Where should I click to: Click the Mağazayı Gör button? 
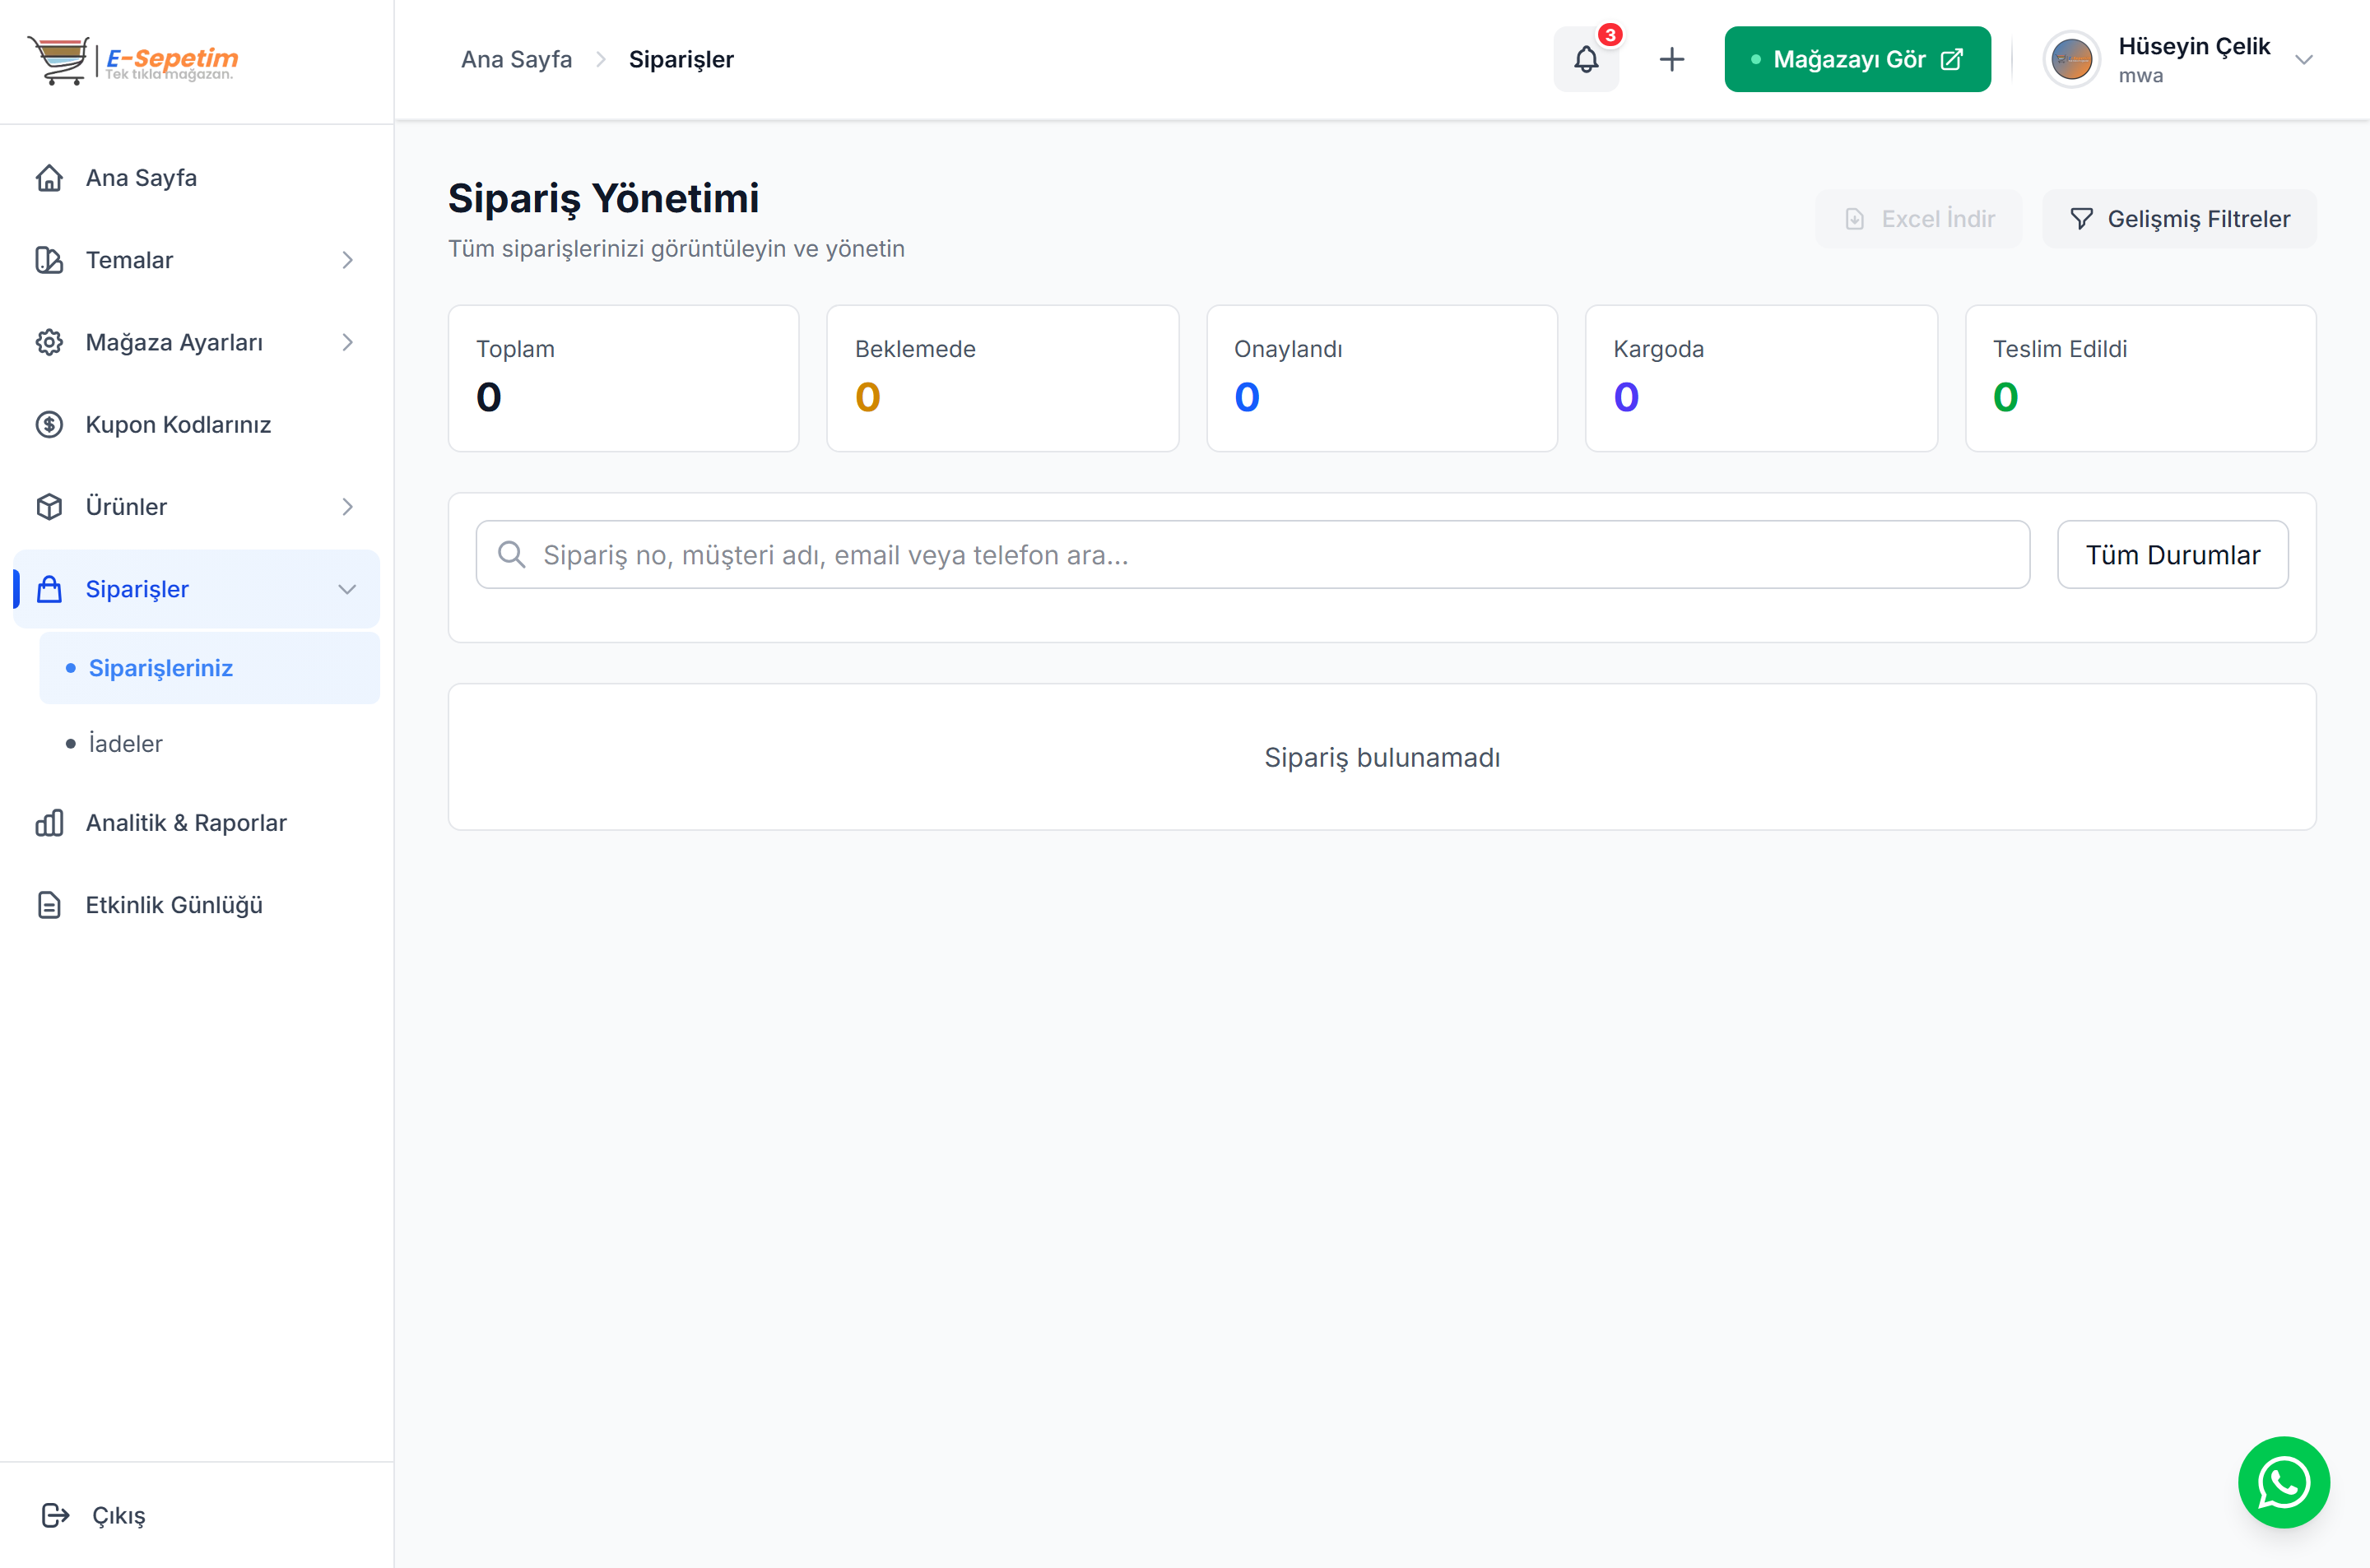[1857, 60]
